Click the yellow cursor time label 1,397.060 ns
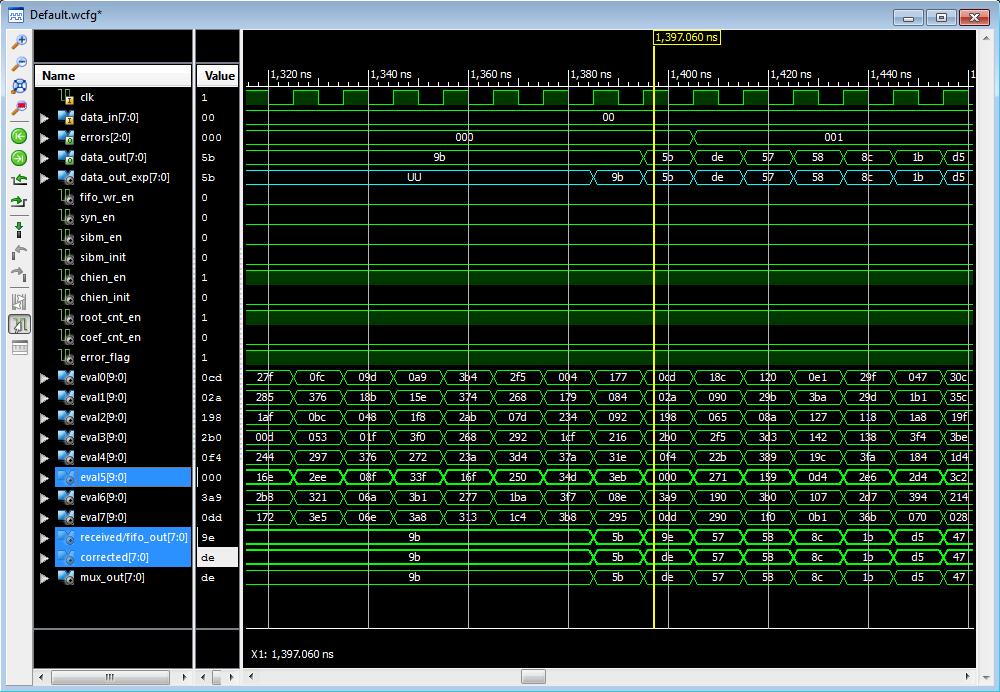Screen dimensions: 1000x692 687,37
